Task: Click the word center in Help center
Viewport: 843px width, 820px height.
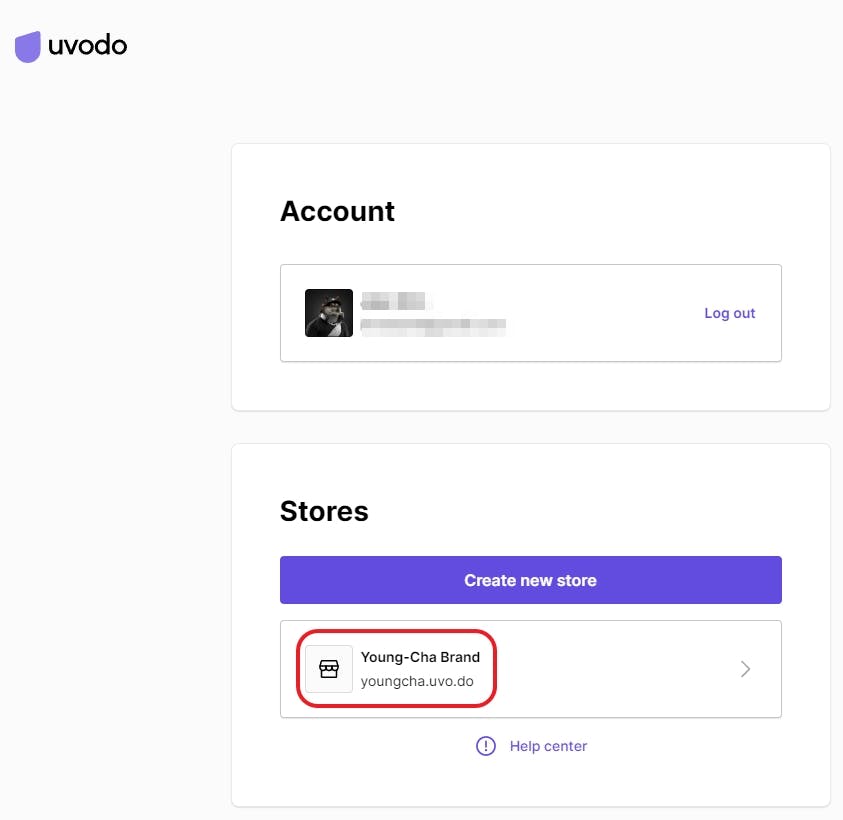Action: point(565,746)
